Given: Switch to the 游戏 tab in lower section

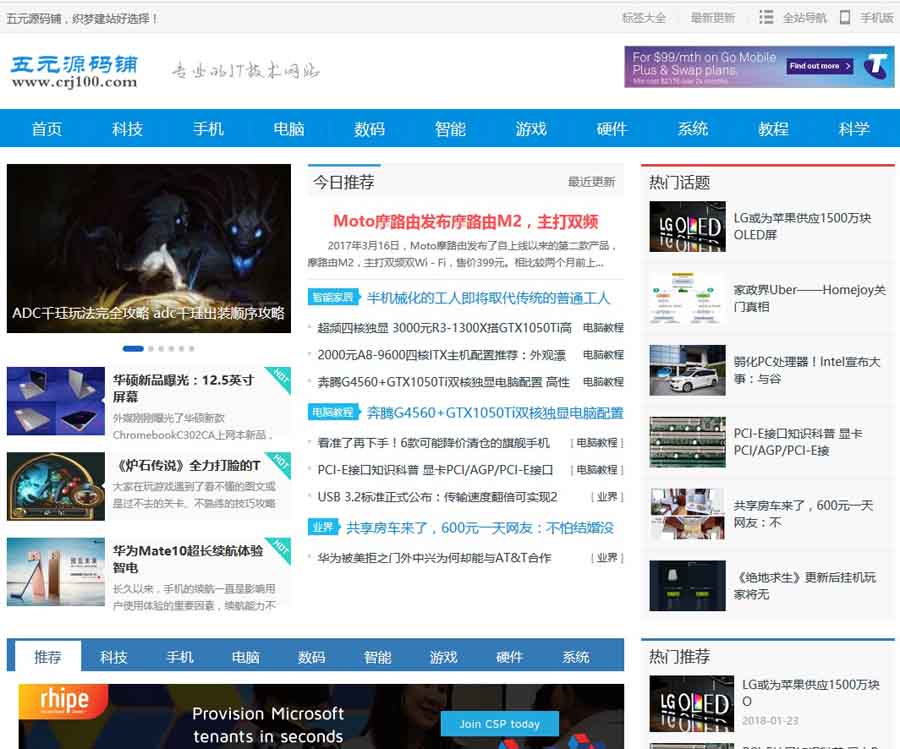Looking at the screenshot, I should [x=443, y=657].
